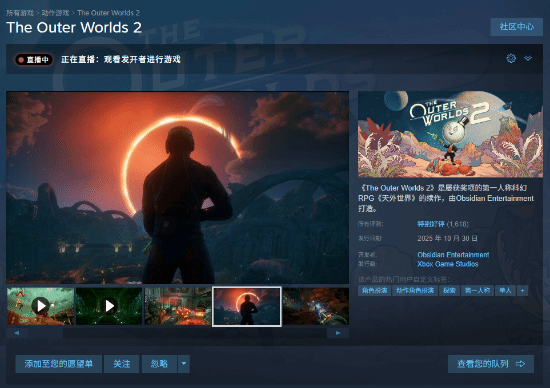This screenshot has height=388, width=550.
Task: Click the thumbnail strip scrollbar handle
Action: 46,333
